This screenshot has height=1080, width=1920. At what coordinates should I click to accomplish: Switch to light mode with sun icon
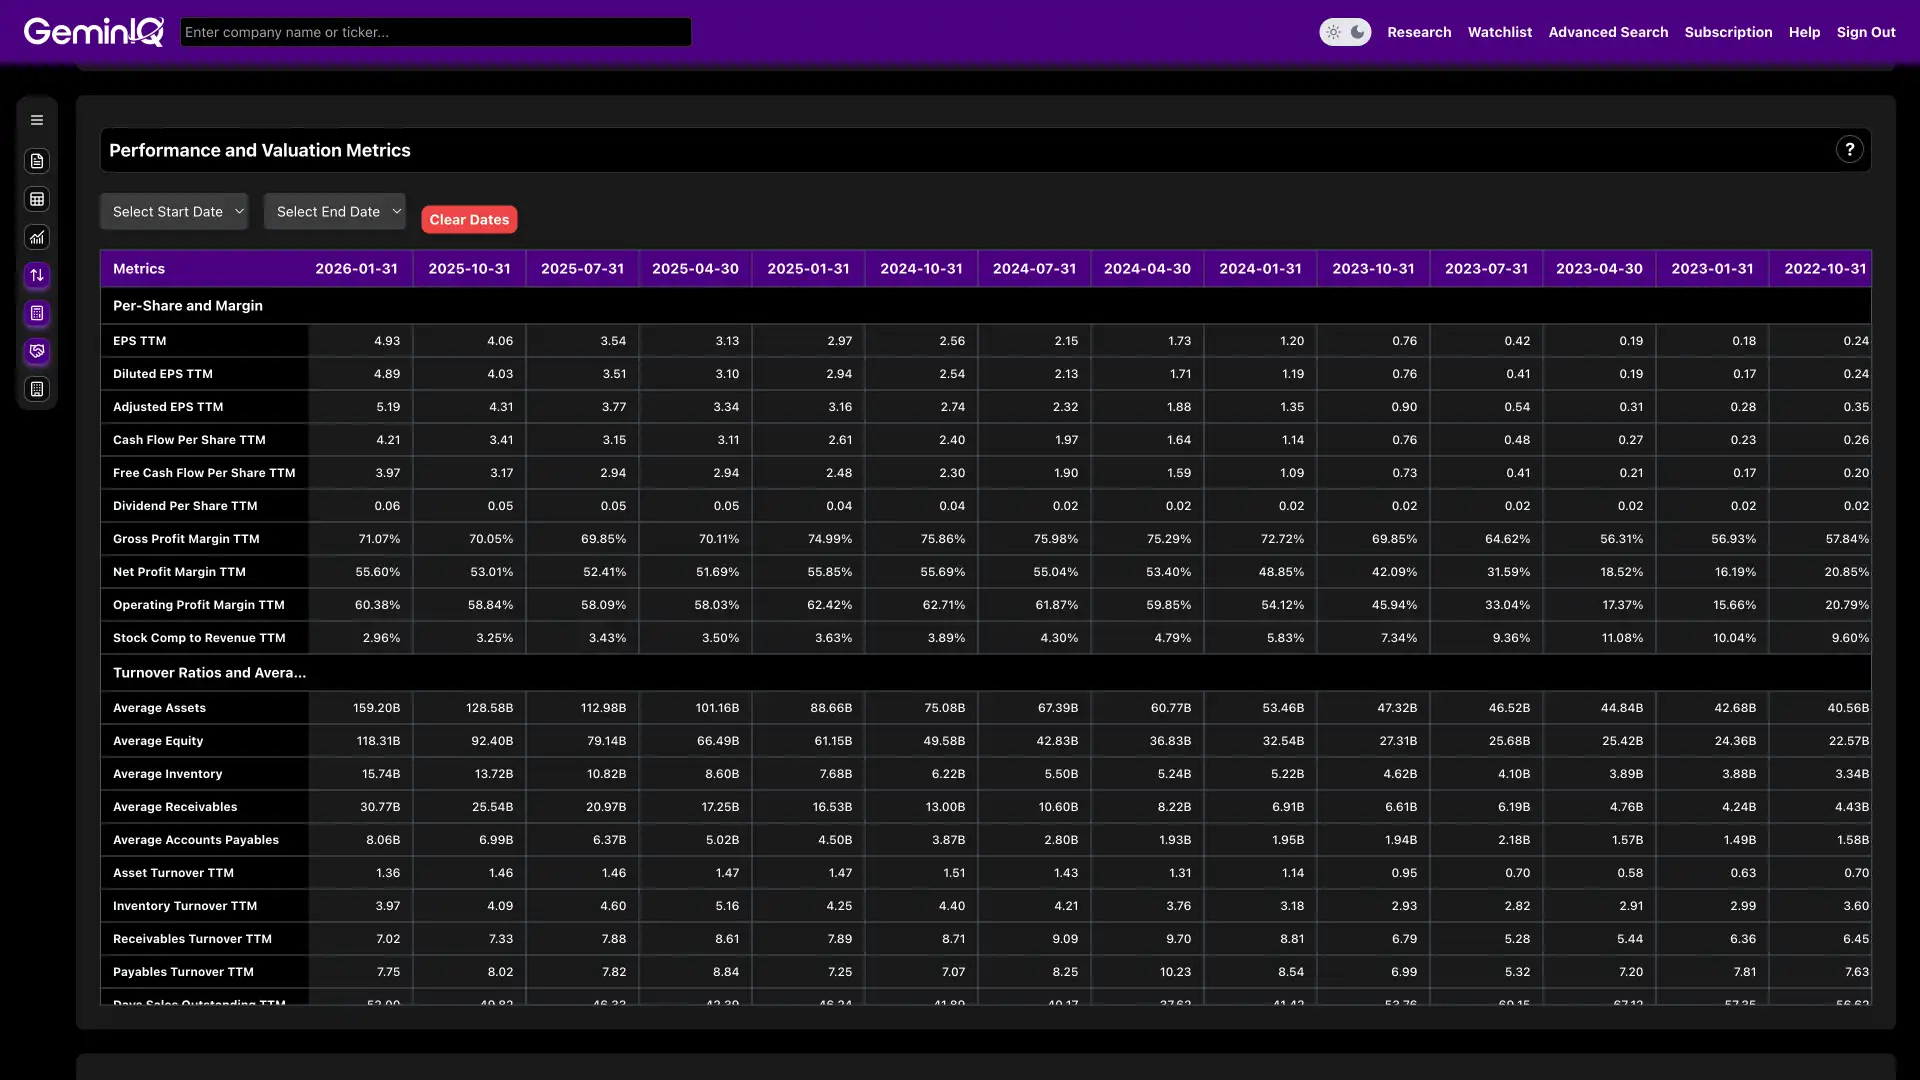tap(1334, 31)
